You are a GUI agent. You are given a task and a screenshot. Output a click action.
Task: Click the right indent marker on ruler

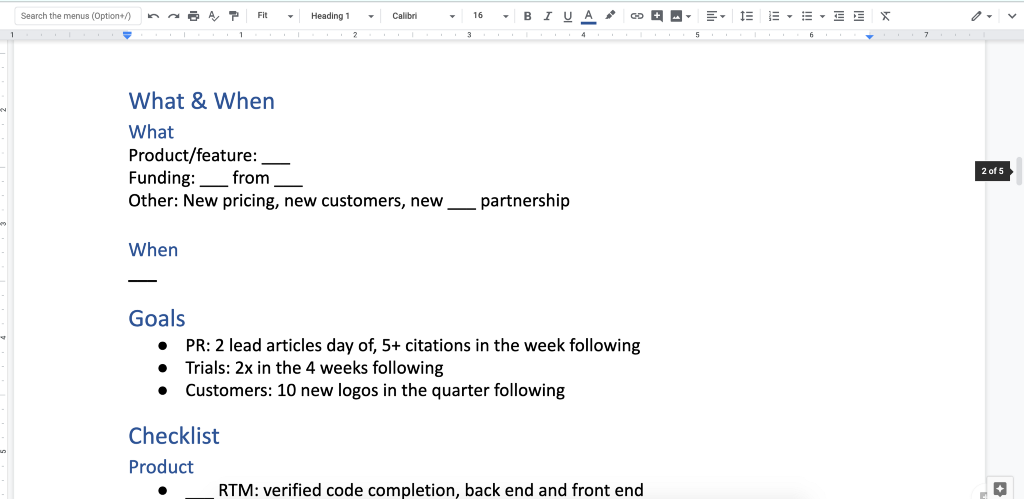[869, 37]
